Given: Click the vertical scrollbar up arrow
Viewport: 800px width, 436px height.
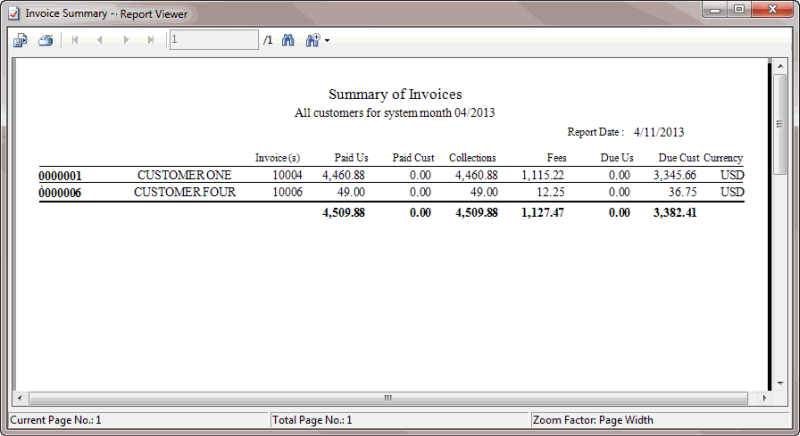Looking at the screenshot, I should [781, 66].
